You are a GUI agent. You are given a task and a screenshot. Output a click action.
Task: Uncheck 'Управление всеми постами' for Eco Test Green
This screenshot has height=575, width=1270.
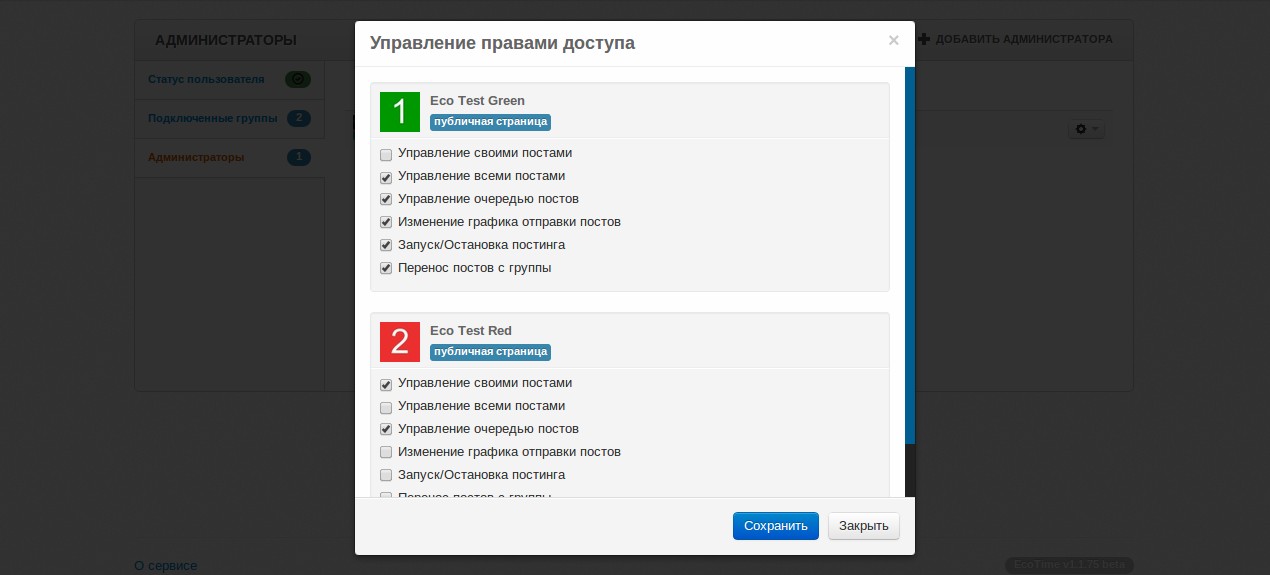[x=386, y=178]
